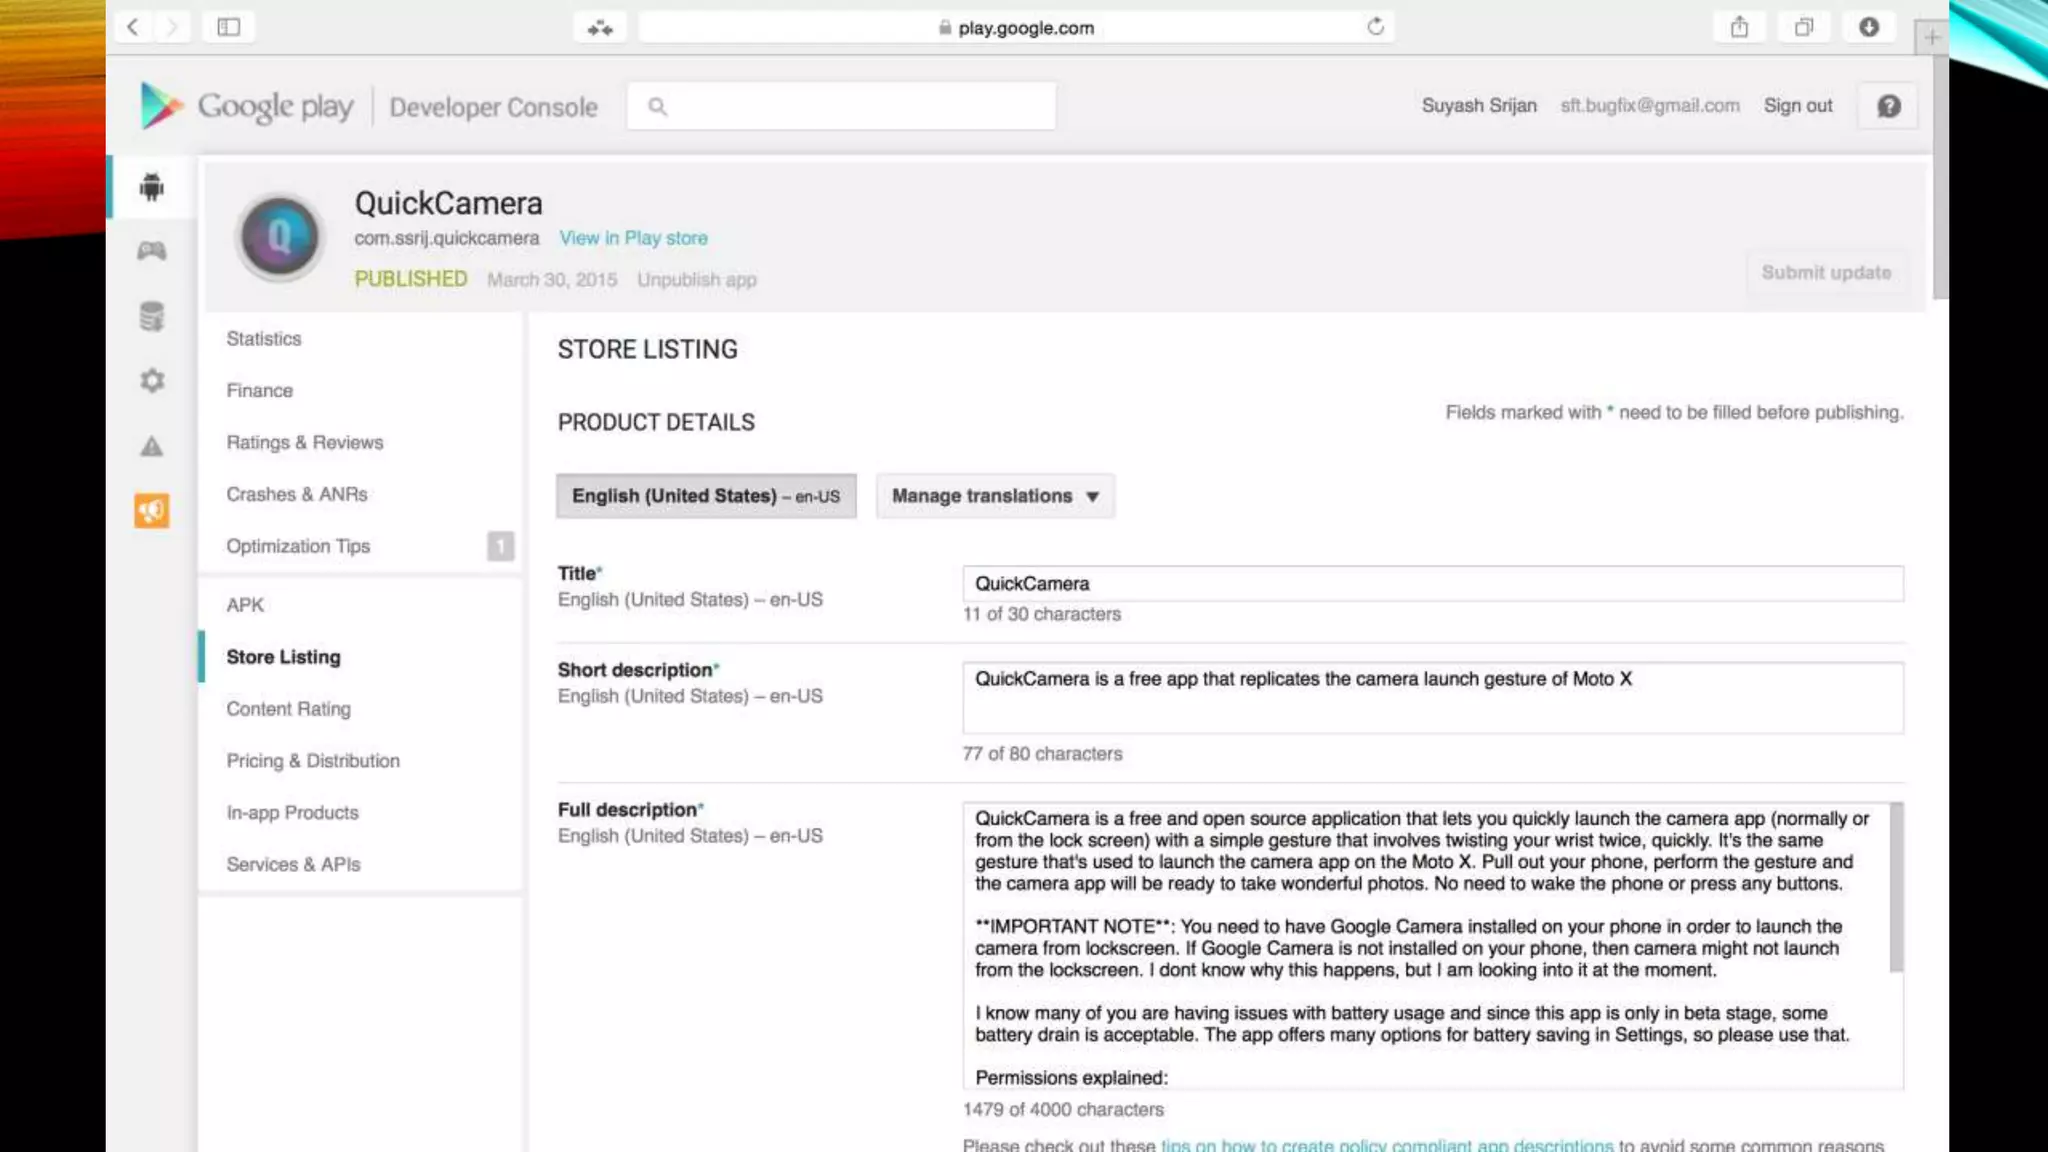
Task: Click the full description scrollbar
Action: coord(1895,888)
